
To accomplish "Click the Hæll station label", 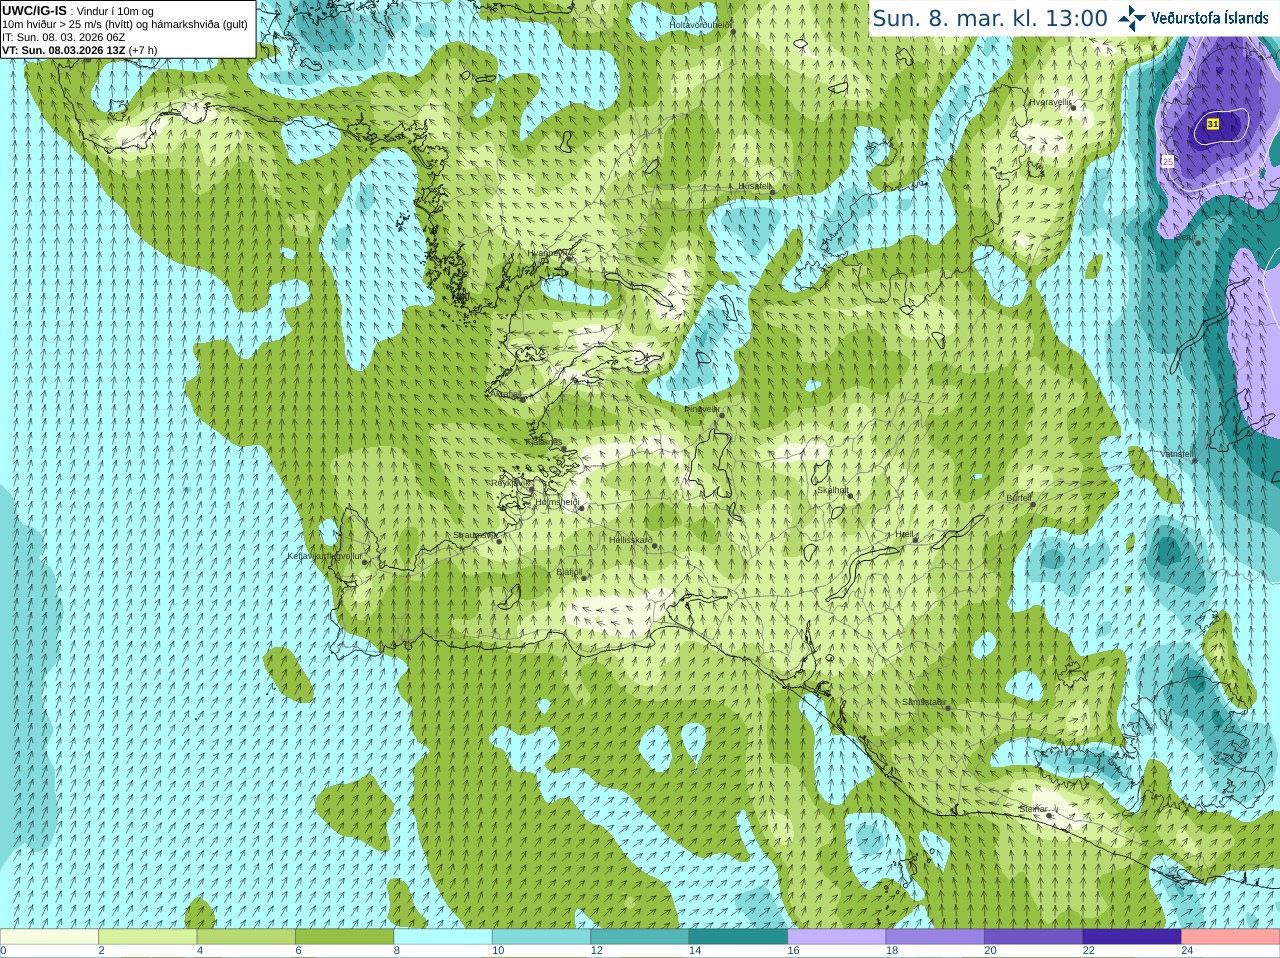I will pos(904,534).
